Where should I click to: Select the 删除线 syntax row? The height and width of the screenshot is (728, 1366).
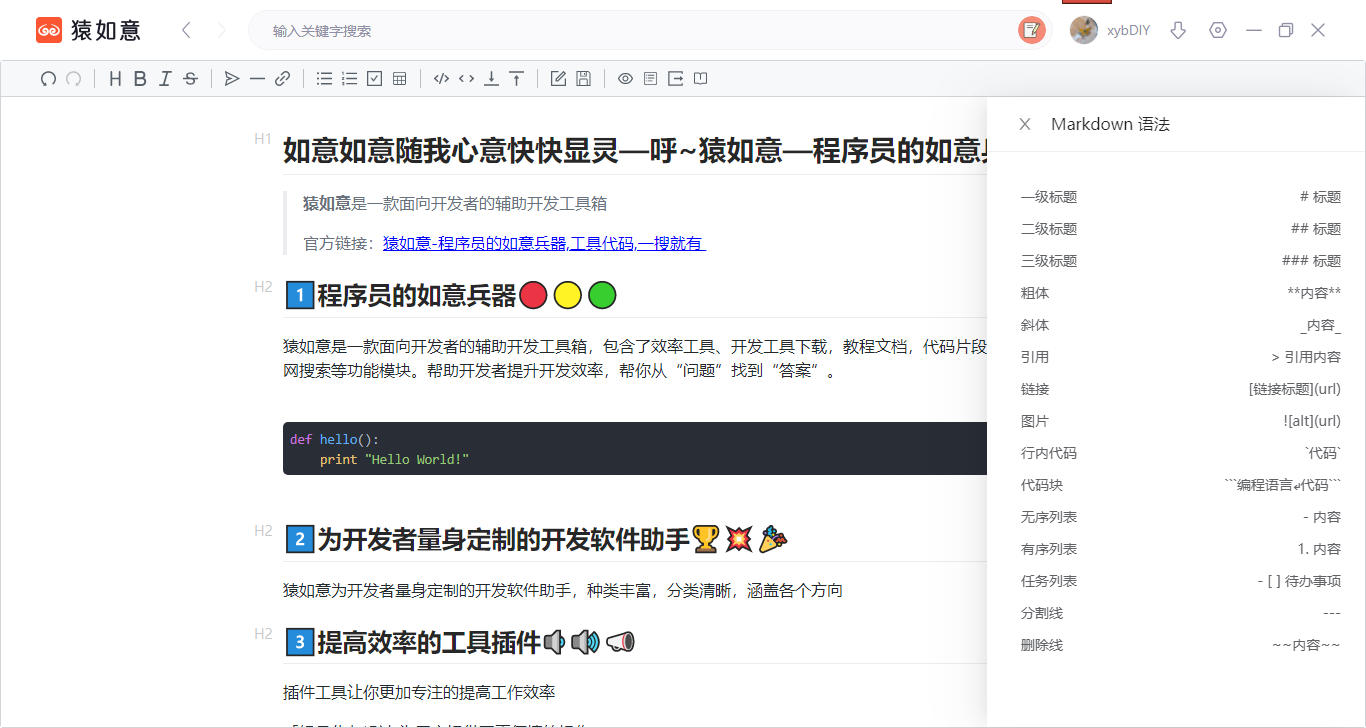1180,645
